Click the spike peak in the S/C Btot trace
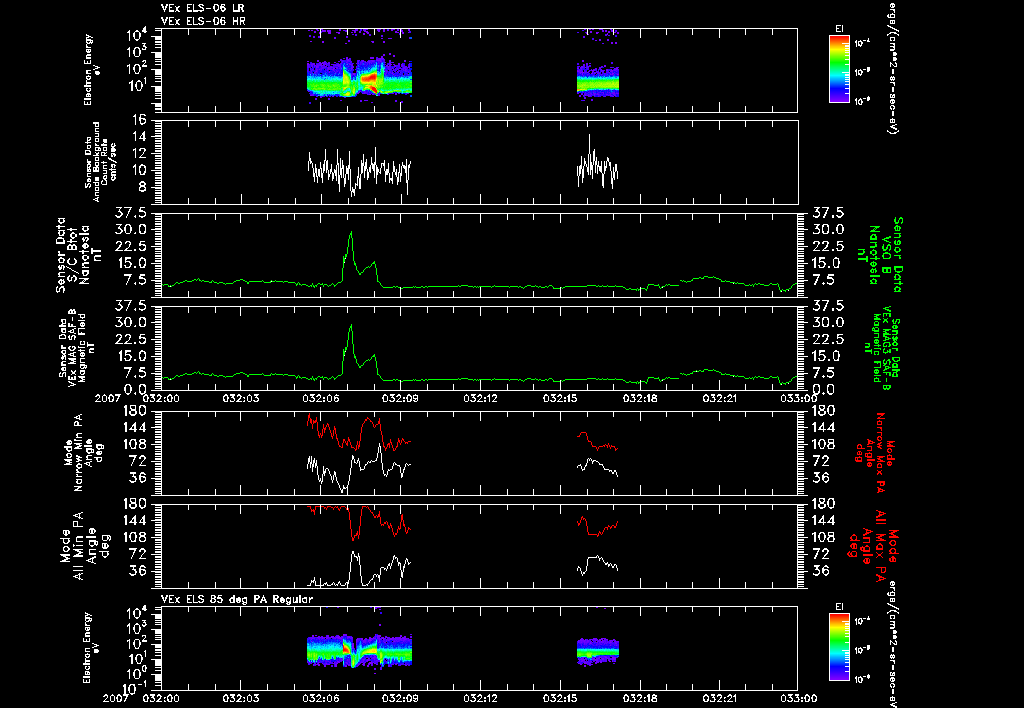Screen dimensions: 1024x708 click(351, 233)
